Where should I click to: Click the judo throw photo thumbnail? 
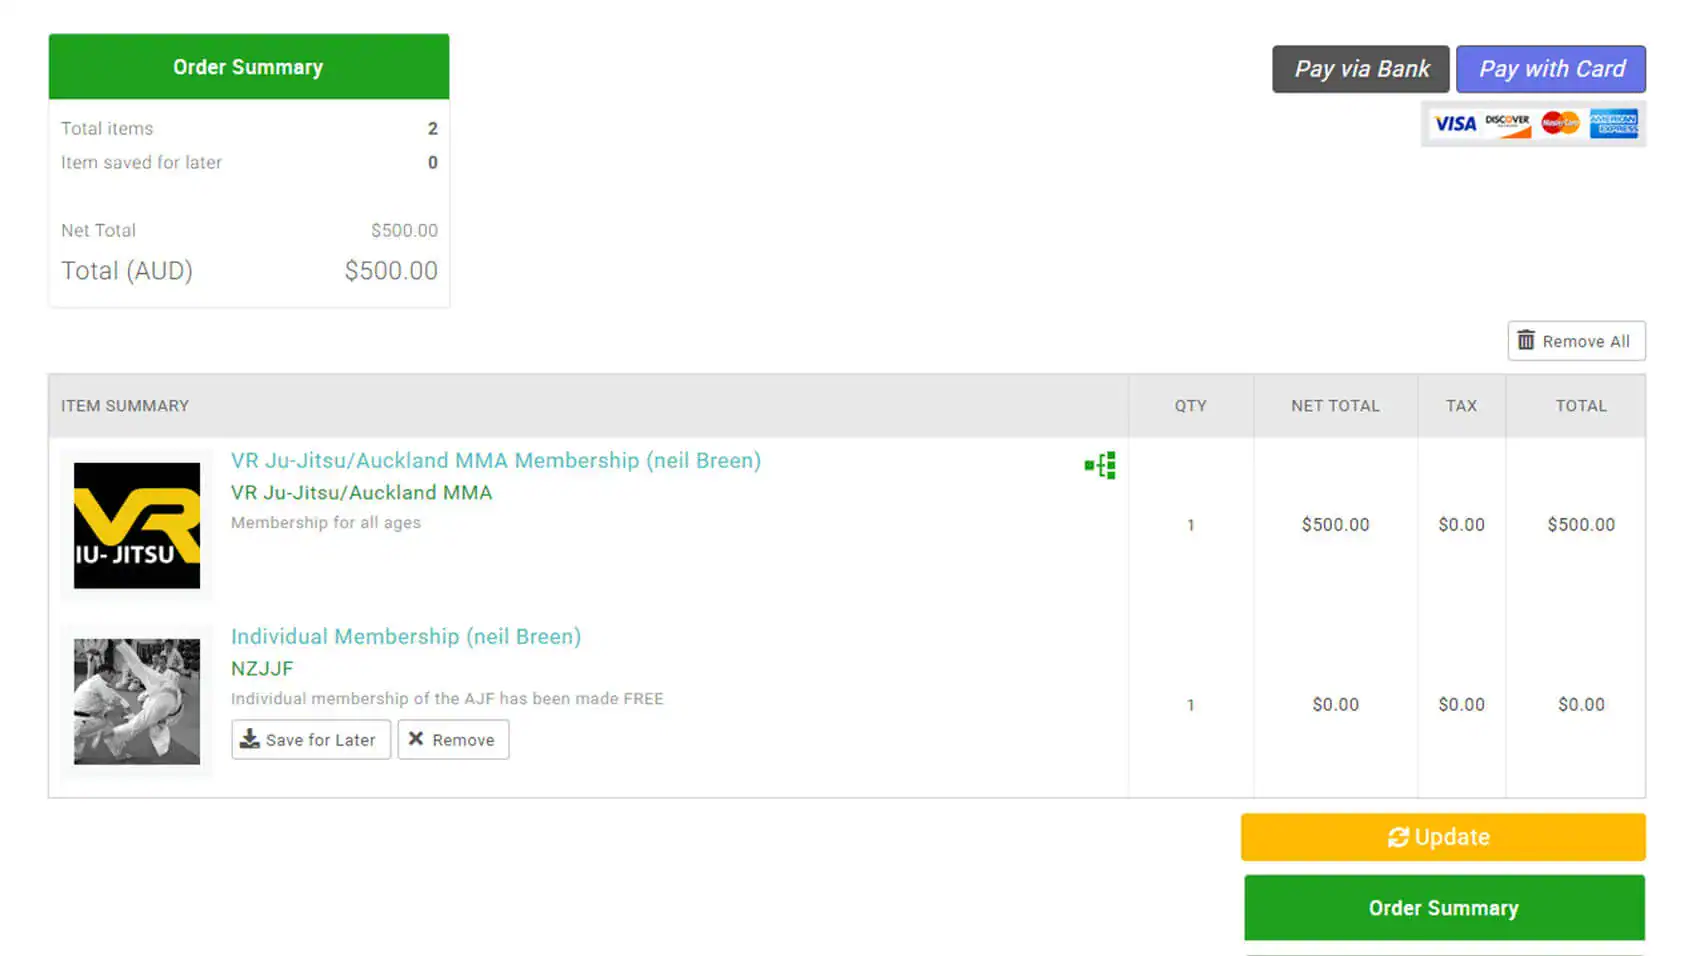click(x=137, y=701)
